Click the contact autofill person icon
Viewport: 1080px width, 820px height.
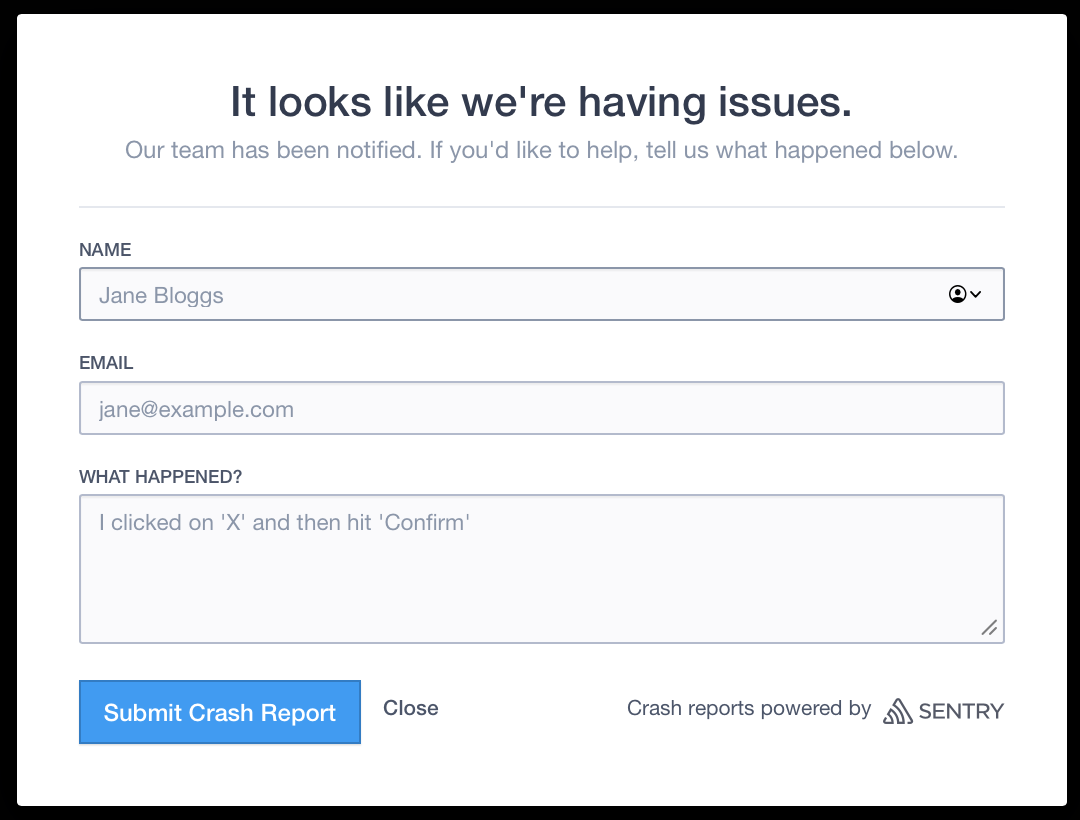point(957,294)
